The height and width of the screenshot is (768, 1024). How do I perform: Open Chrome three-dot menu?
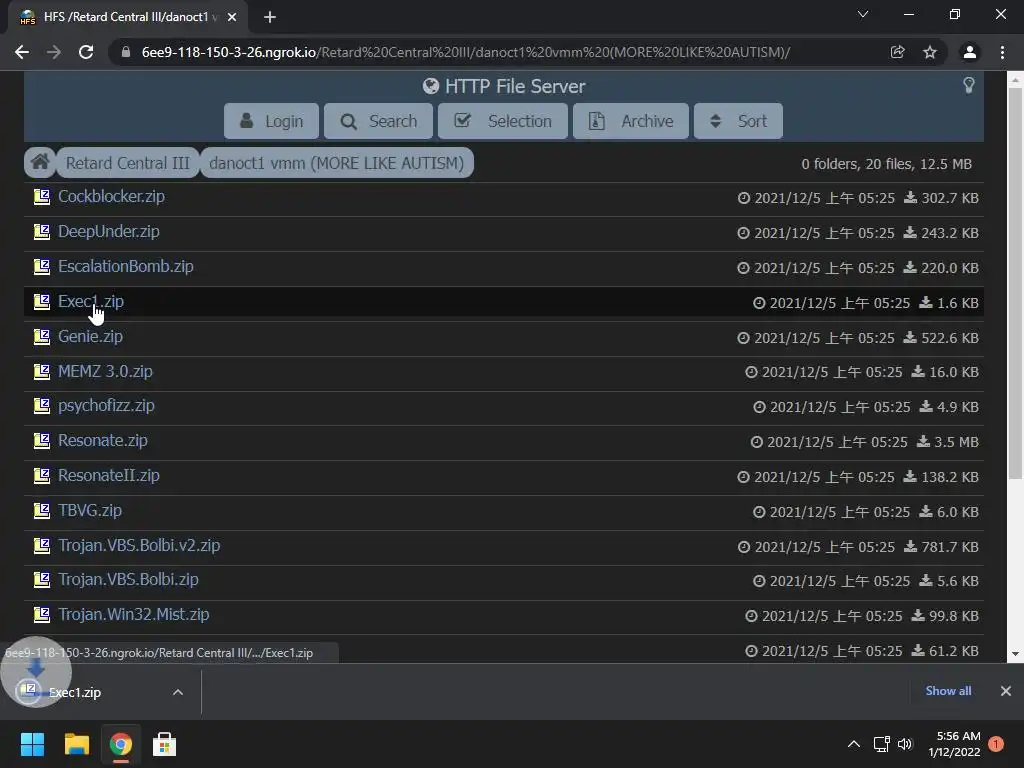(1002, 52)
